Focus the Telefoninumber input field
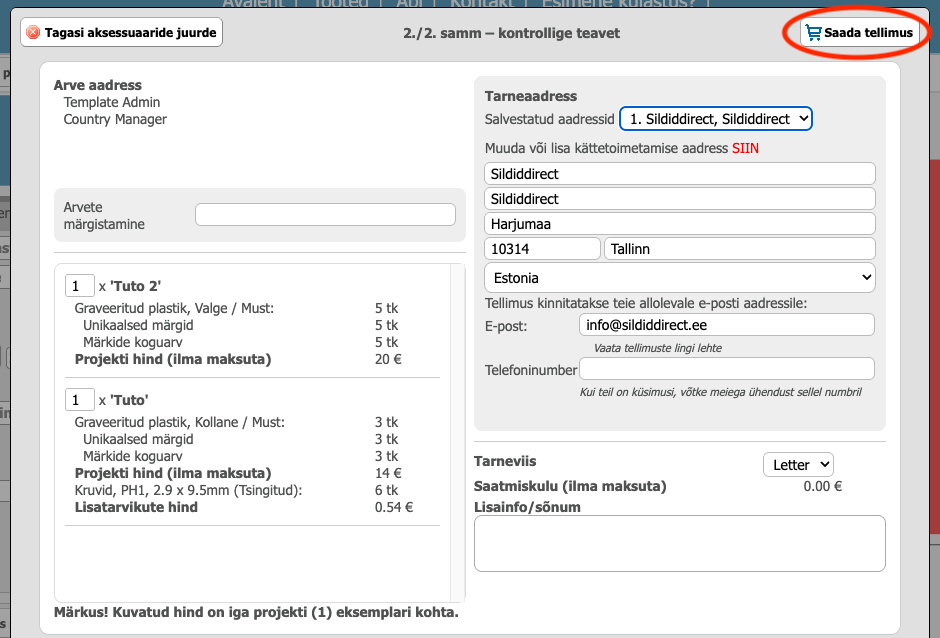Viewport: 940px width, 638px height. point(726,369)
